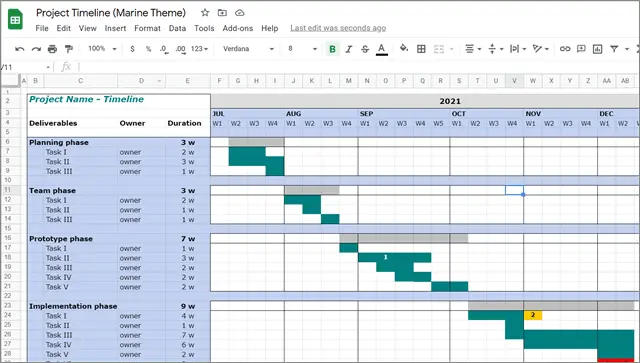640x363 pixels.
Task: Open the Format menu
Action: [147, 28]
